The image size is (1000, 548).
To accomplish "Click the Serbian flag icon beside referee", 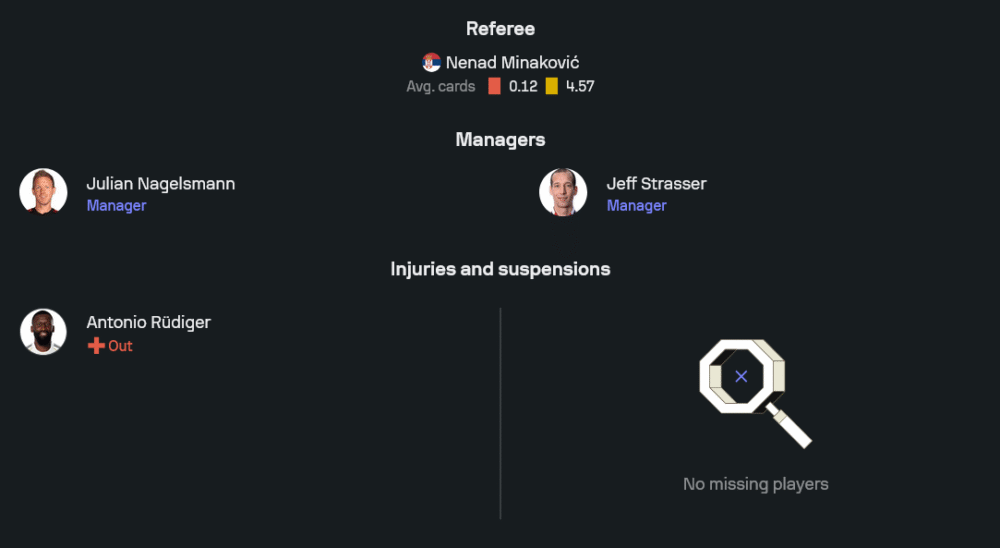I will [432, 62].
